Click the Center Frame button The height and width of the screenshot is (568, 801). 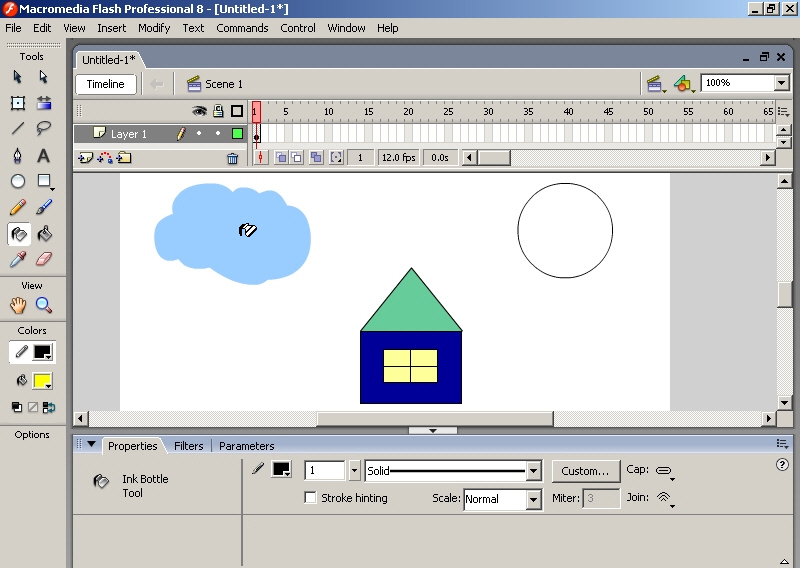tap(261, 158)
